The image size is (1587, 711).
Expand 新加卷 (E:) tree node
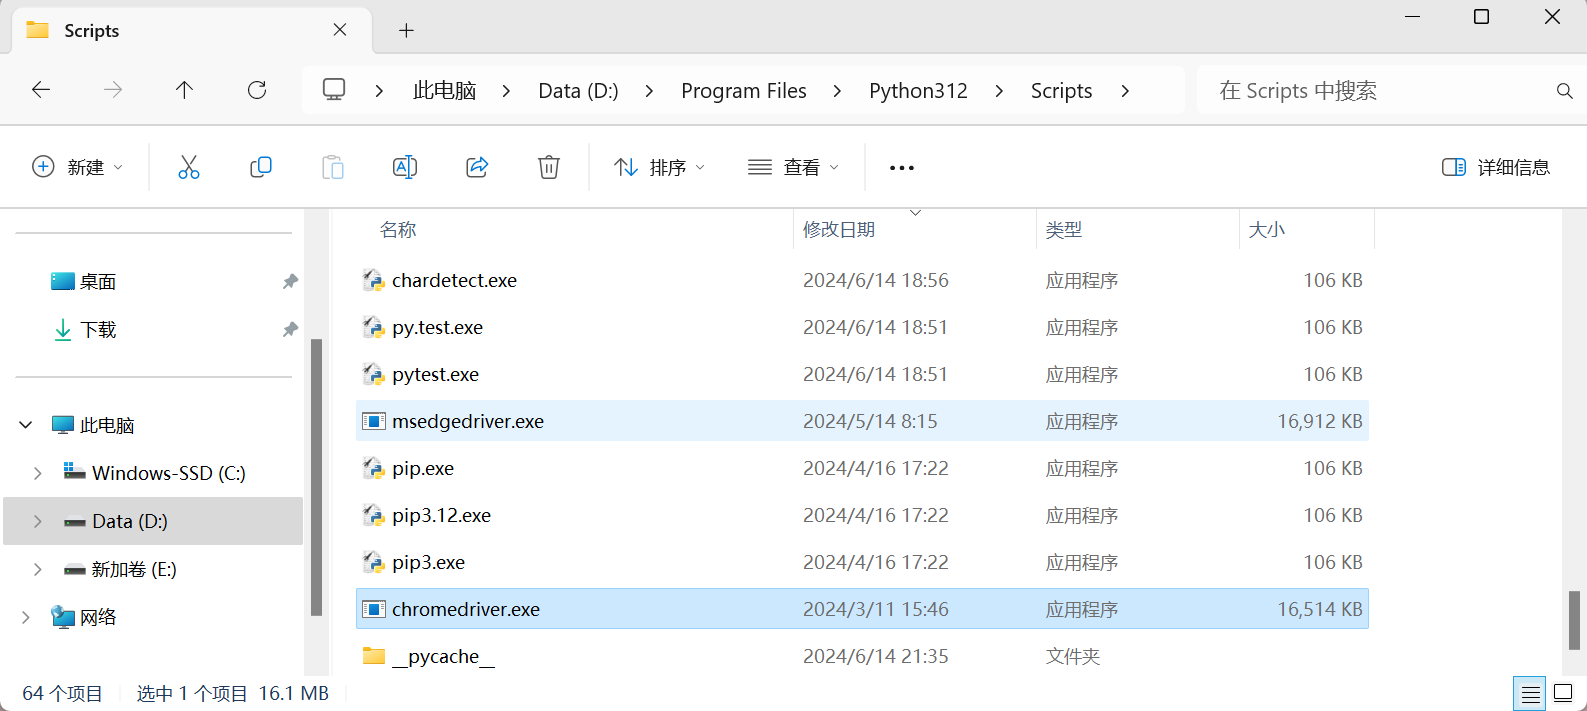coord(37,569)
